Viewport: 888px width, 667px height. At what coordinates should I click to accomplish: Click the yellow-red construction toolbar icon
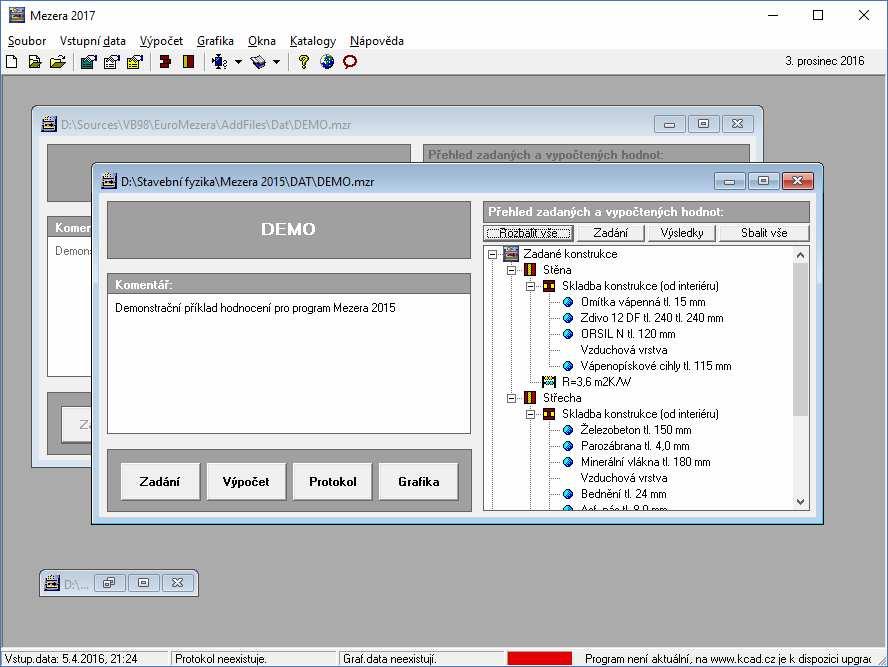pos(188,61)
